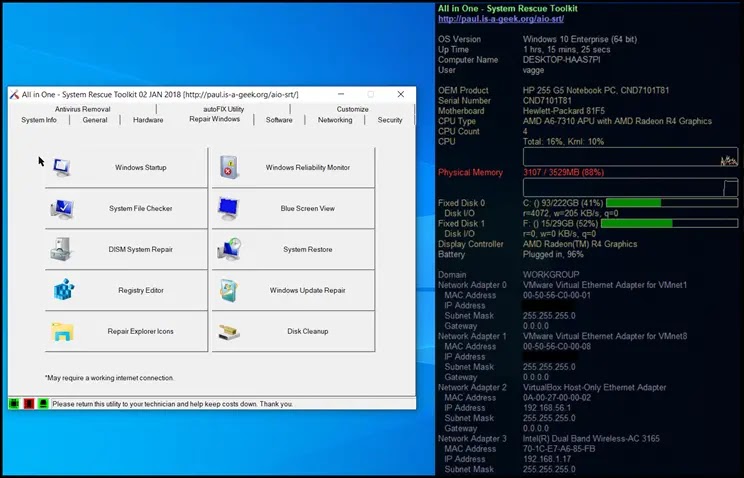Click IP address 192.168.56.1

point(547,408)
